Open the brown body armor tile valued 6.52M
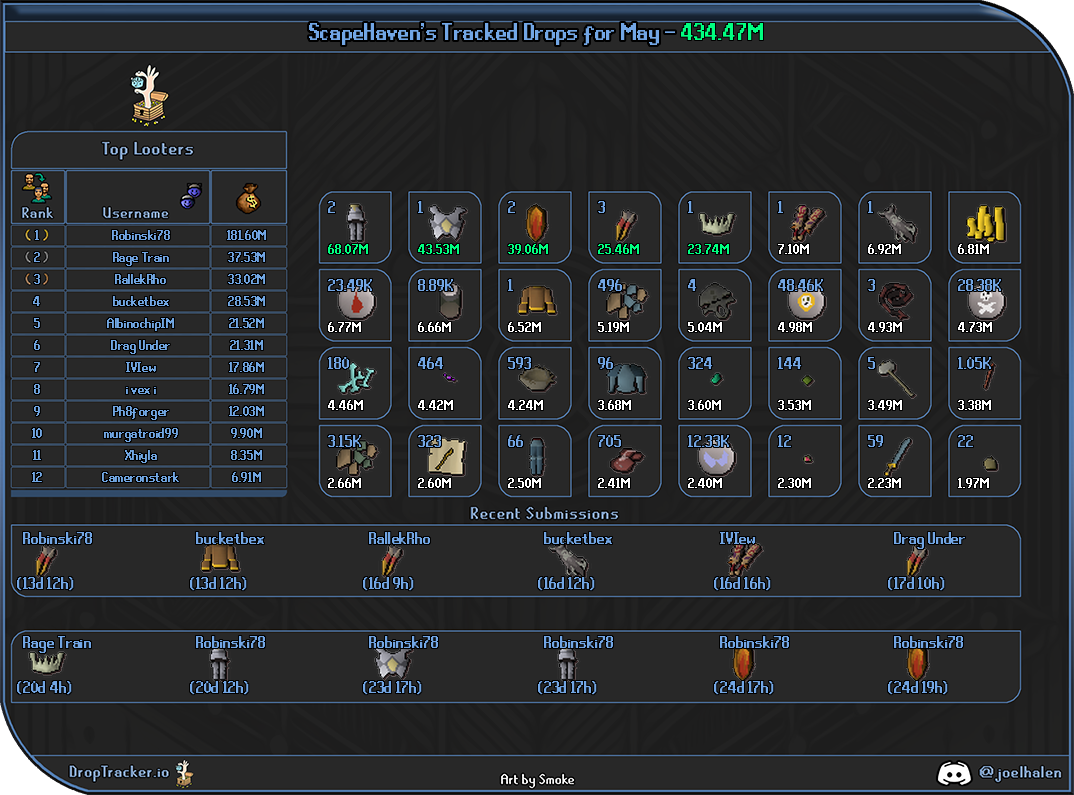Image resolution: width=1074 pixels, height=795 pixels. (x=535, y=305)
